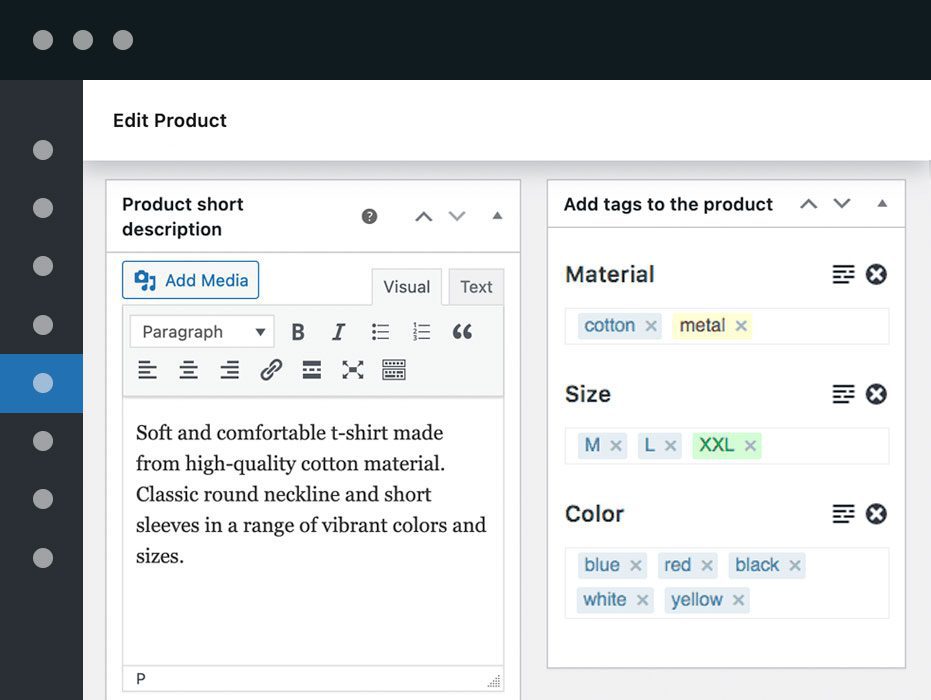The height and width of the screenshot is (700, 931).
Task: Open the last sidebar menu item
Action: [43, 558]
